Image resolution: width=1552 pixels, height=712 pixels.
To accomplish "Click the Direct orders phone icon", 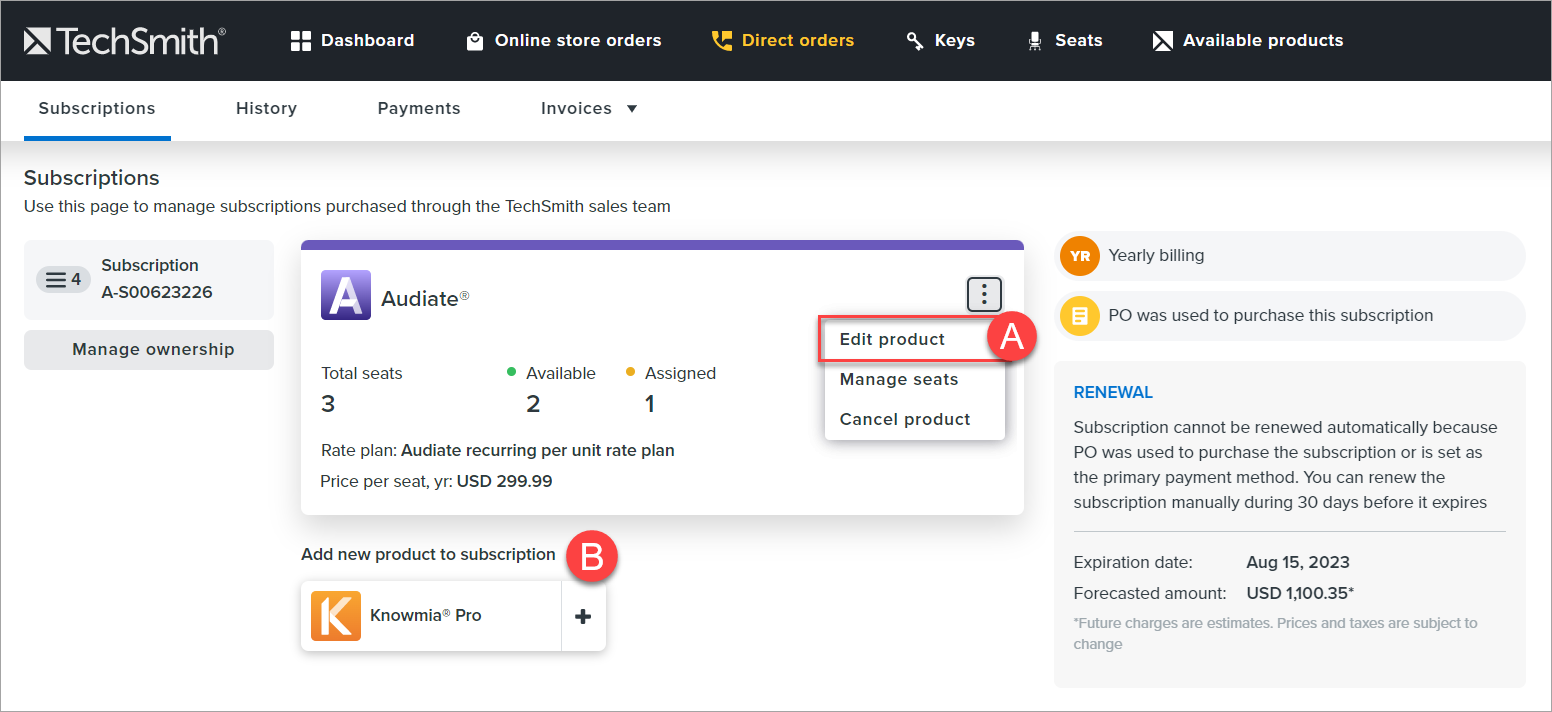I will click(x=721, y=40).
